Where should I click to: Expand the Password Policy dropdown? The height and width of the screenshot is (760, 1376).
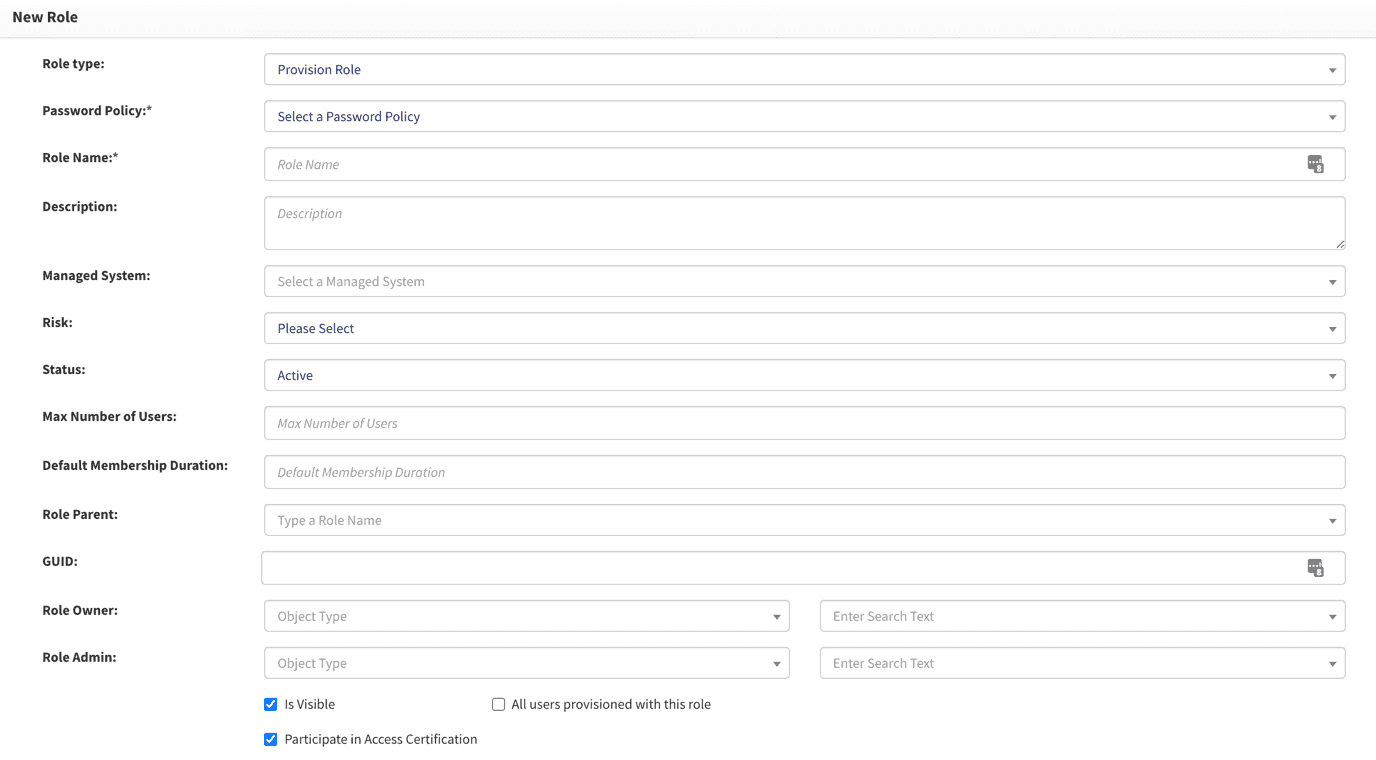click(804, 117)
